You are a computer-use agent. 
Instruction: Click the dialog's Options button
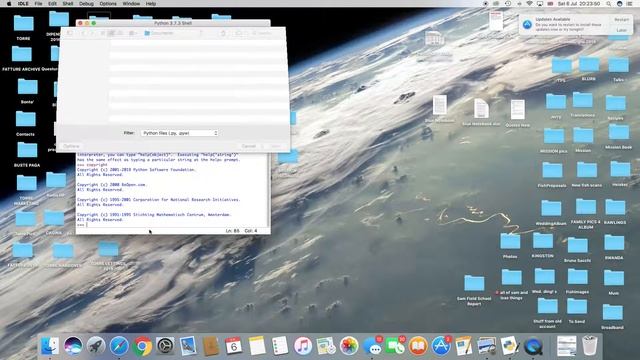[x=71, y=146]
